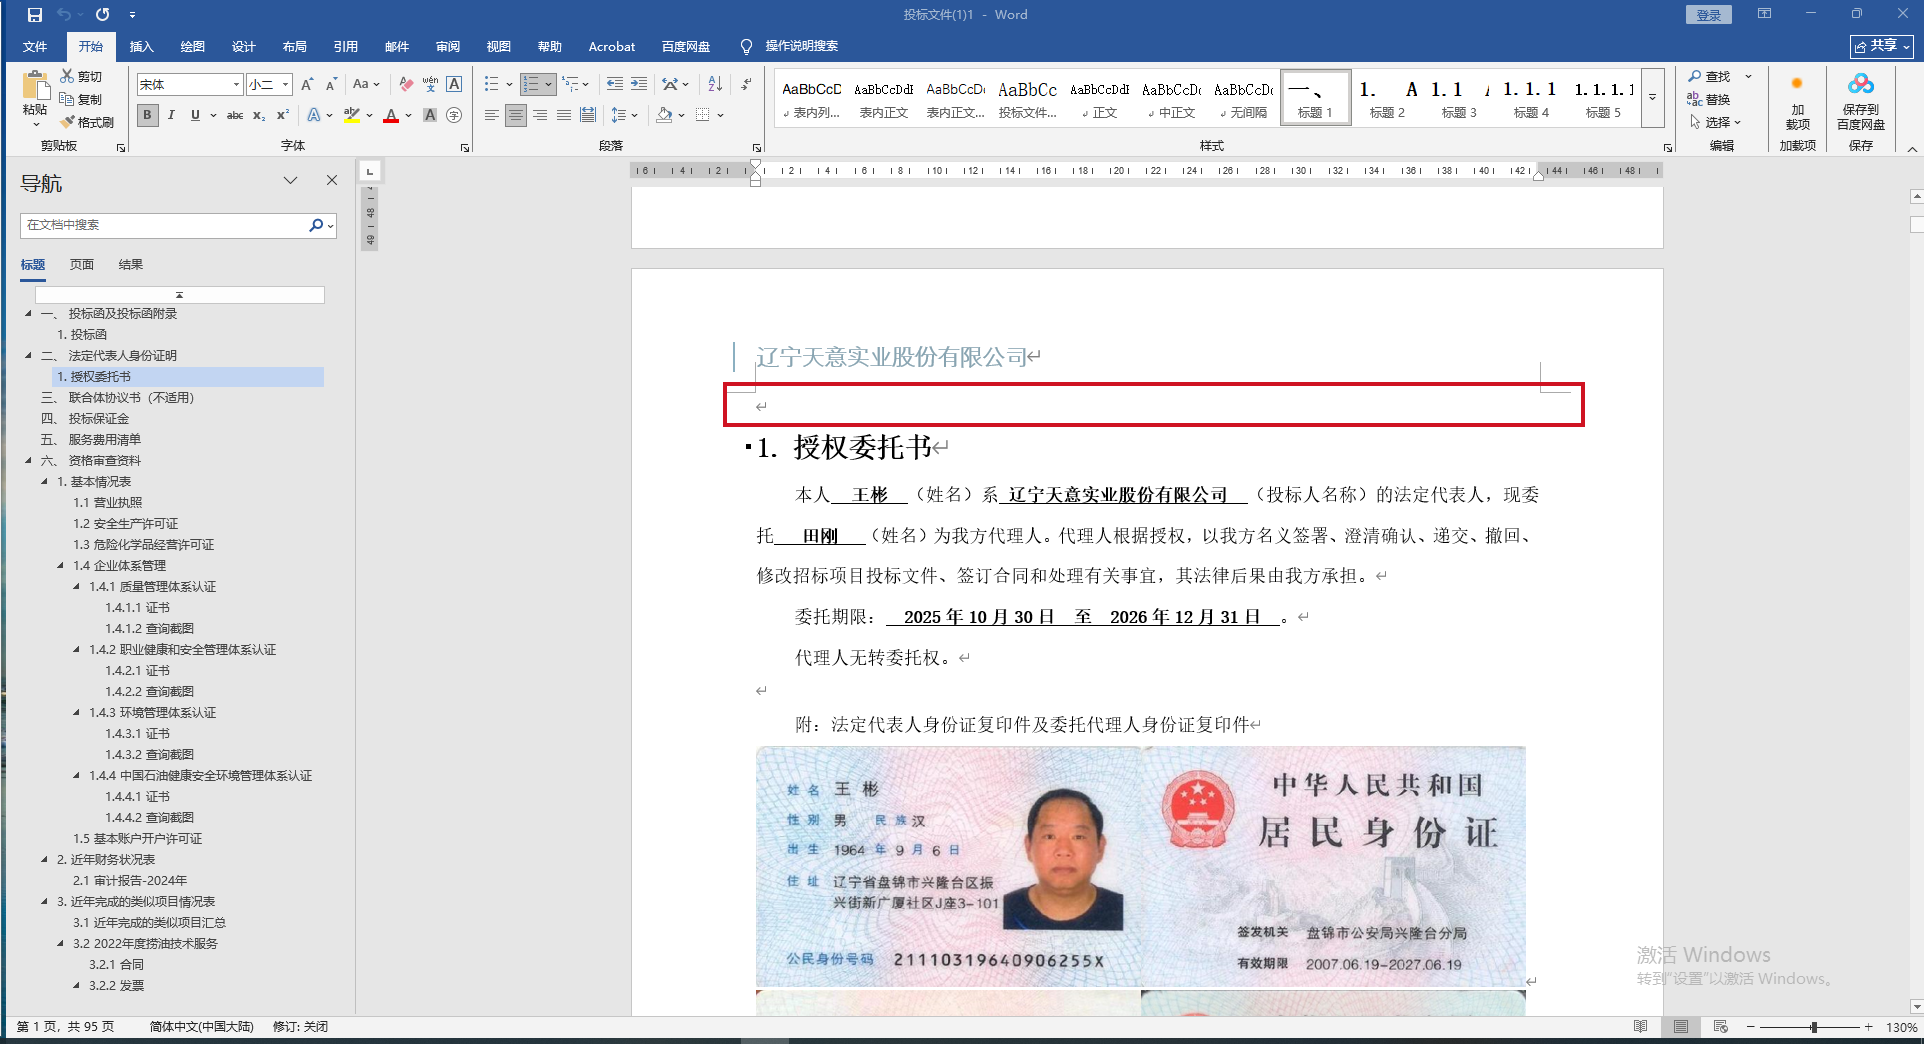This screenshot has height=1044, width=1924.
Task: Open the font size dropdown (小二)
Action: point(285,85)
